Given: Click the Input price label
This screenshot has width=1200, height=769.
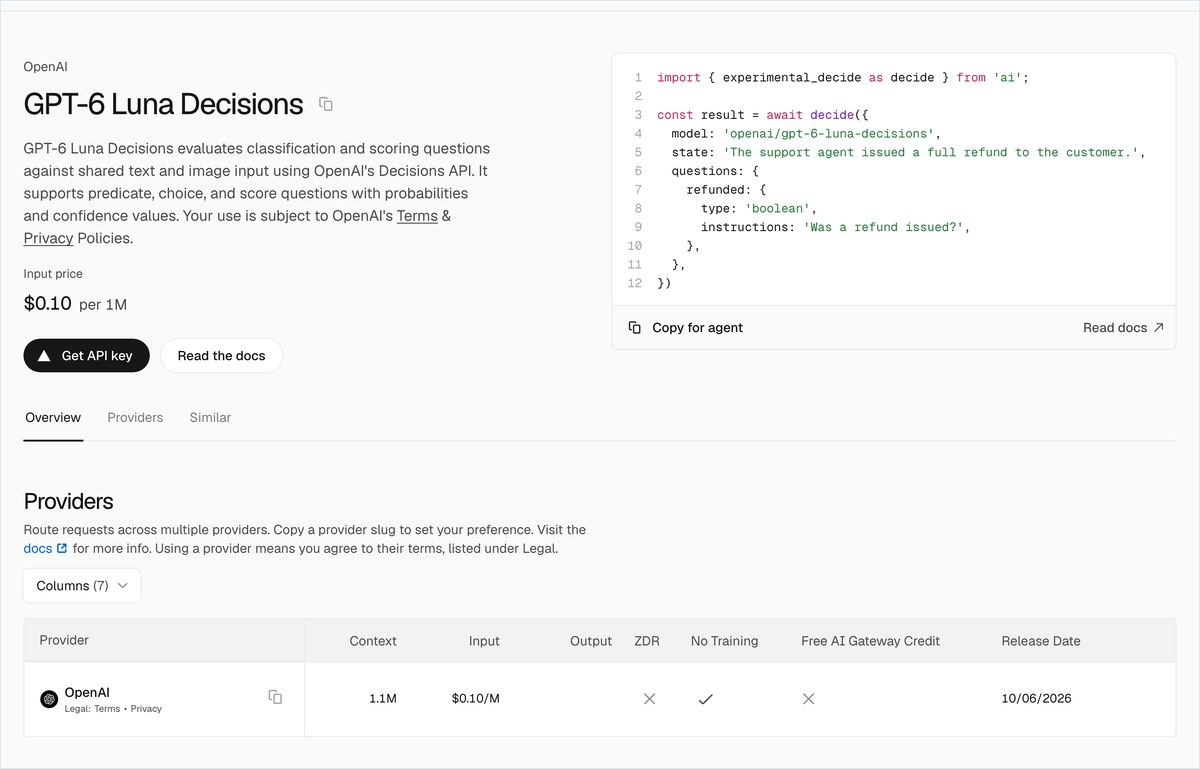Looking at the screenshot, I should [53, 274].
